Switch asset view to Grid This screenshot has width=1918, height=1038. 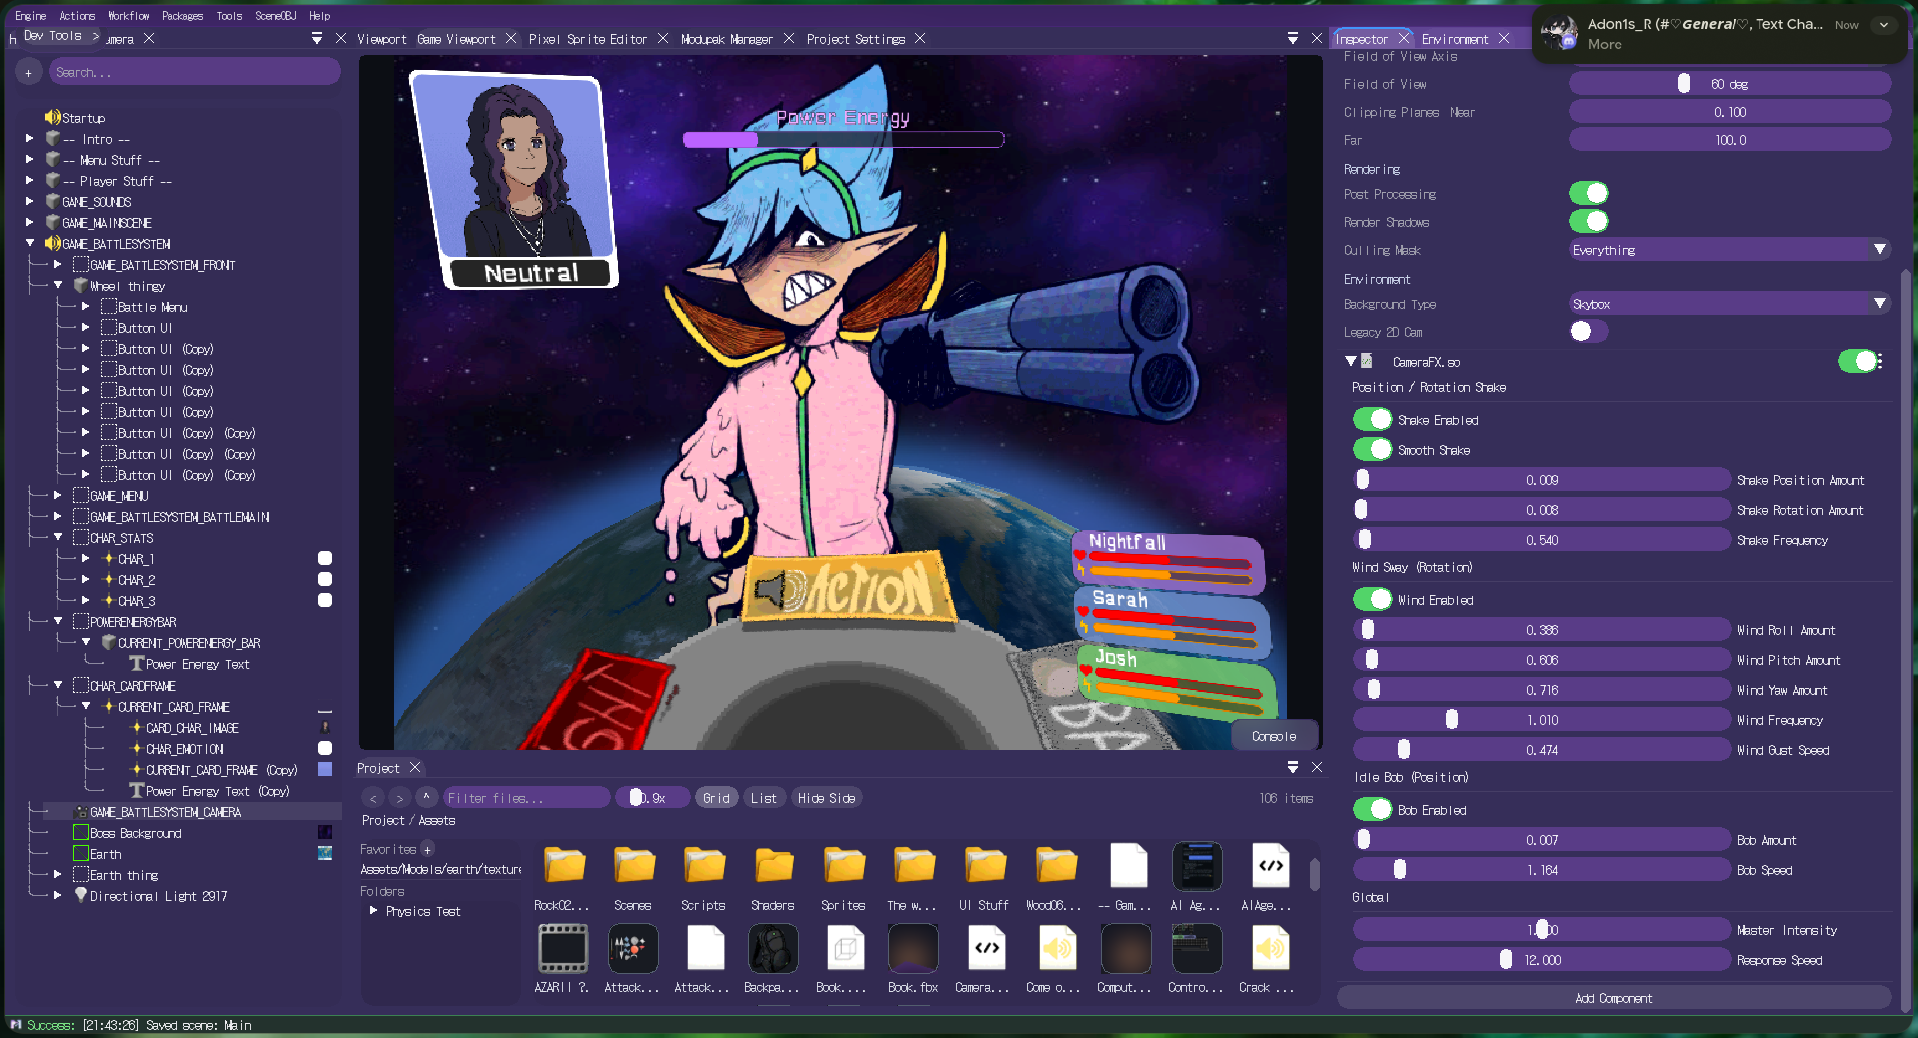pos(716,798)
